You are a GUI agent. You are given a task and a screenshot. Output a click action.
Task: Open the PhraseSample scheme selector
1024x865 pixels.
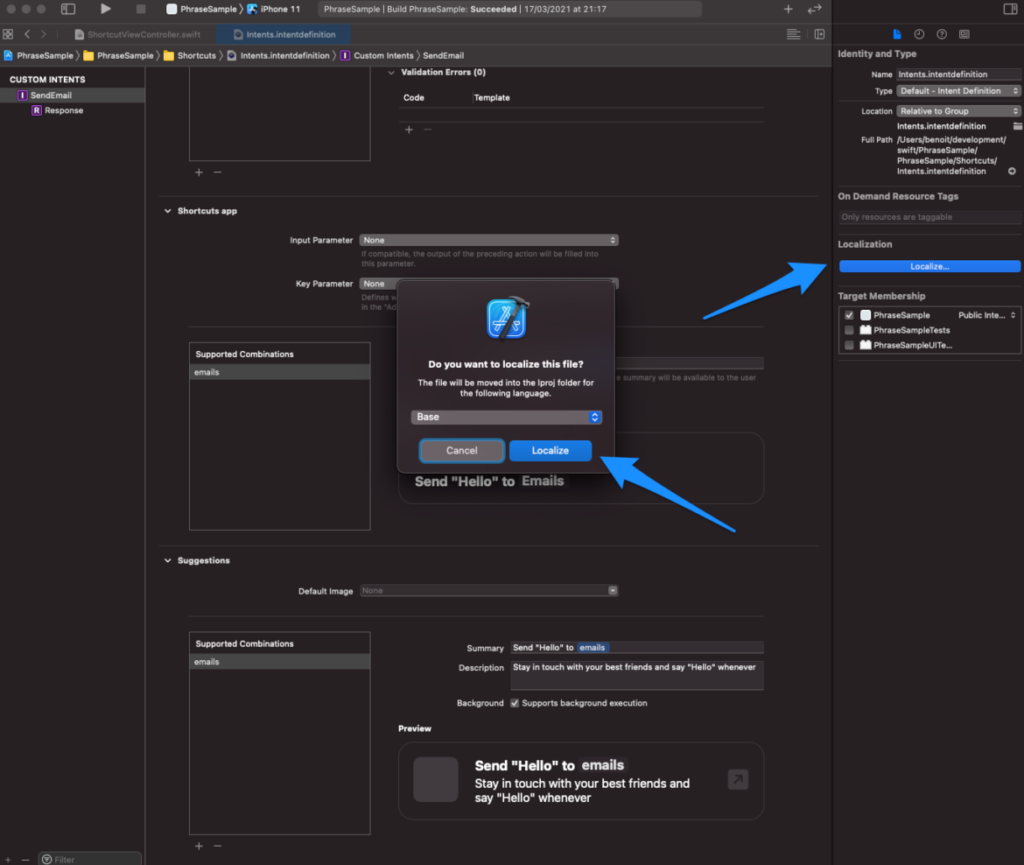point(202,9)
